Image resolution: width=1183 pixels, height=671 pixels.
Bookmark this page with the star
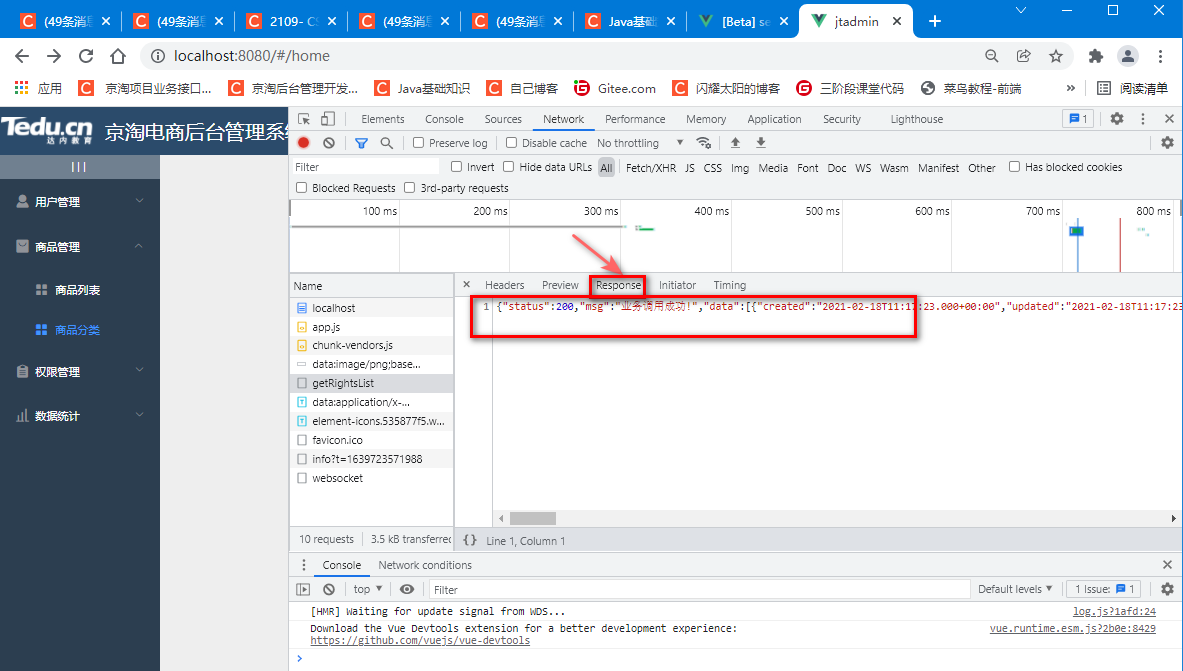(x=1055, y=56)
